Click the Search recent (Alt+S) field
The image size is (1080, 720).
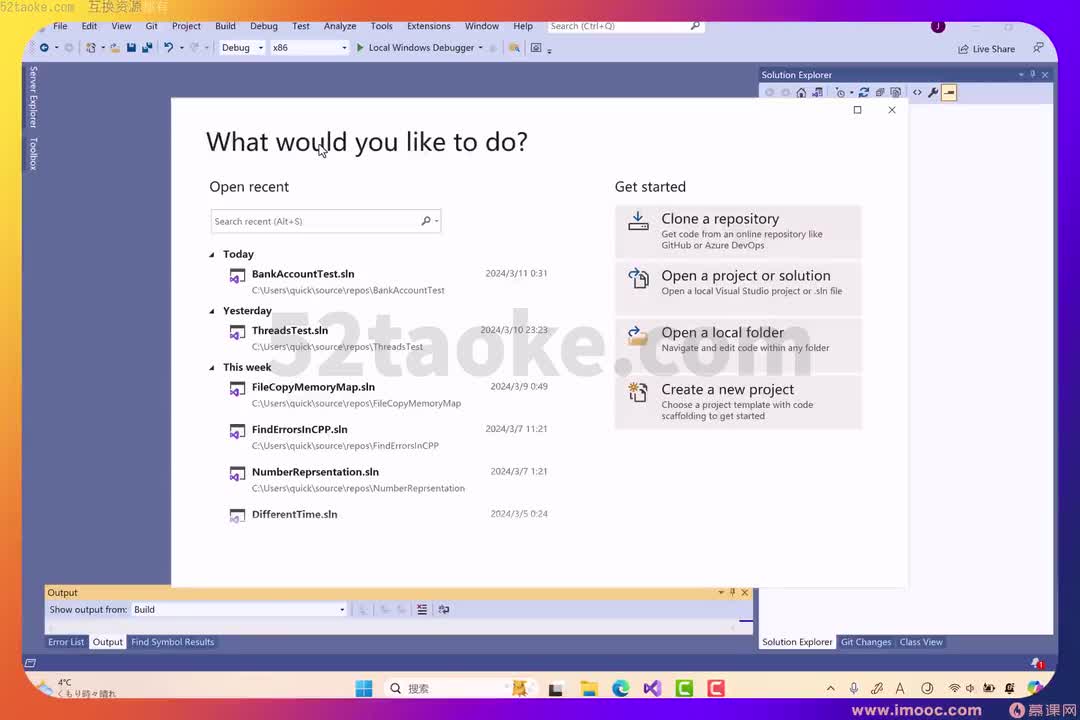click(x=325, y=221)
